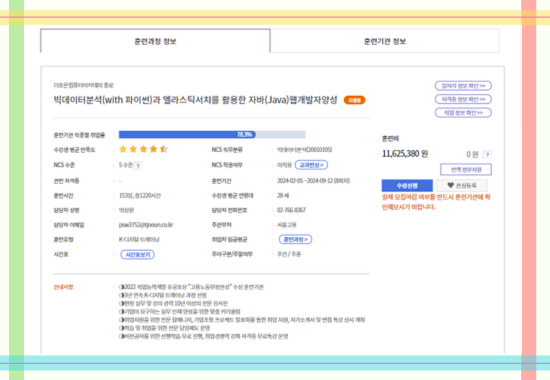
Task: Open the 교과편성 link button
Action: tap(311, 165)
